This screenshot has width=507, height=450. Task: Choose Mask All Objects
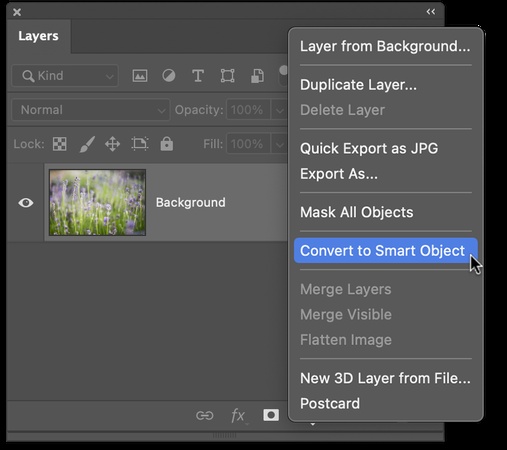(x=386, y=212)
